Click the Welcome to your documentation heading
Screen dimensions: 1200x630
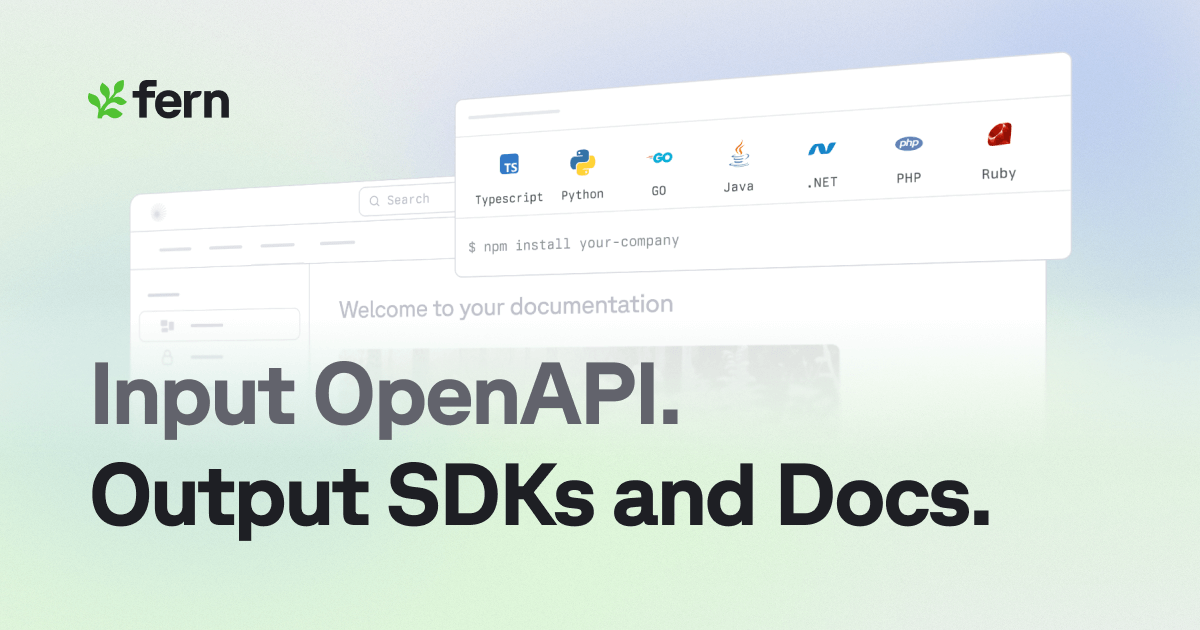pos(506,306)
